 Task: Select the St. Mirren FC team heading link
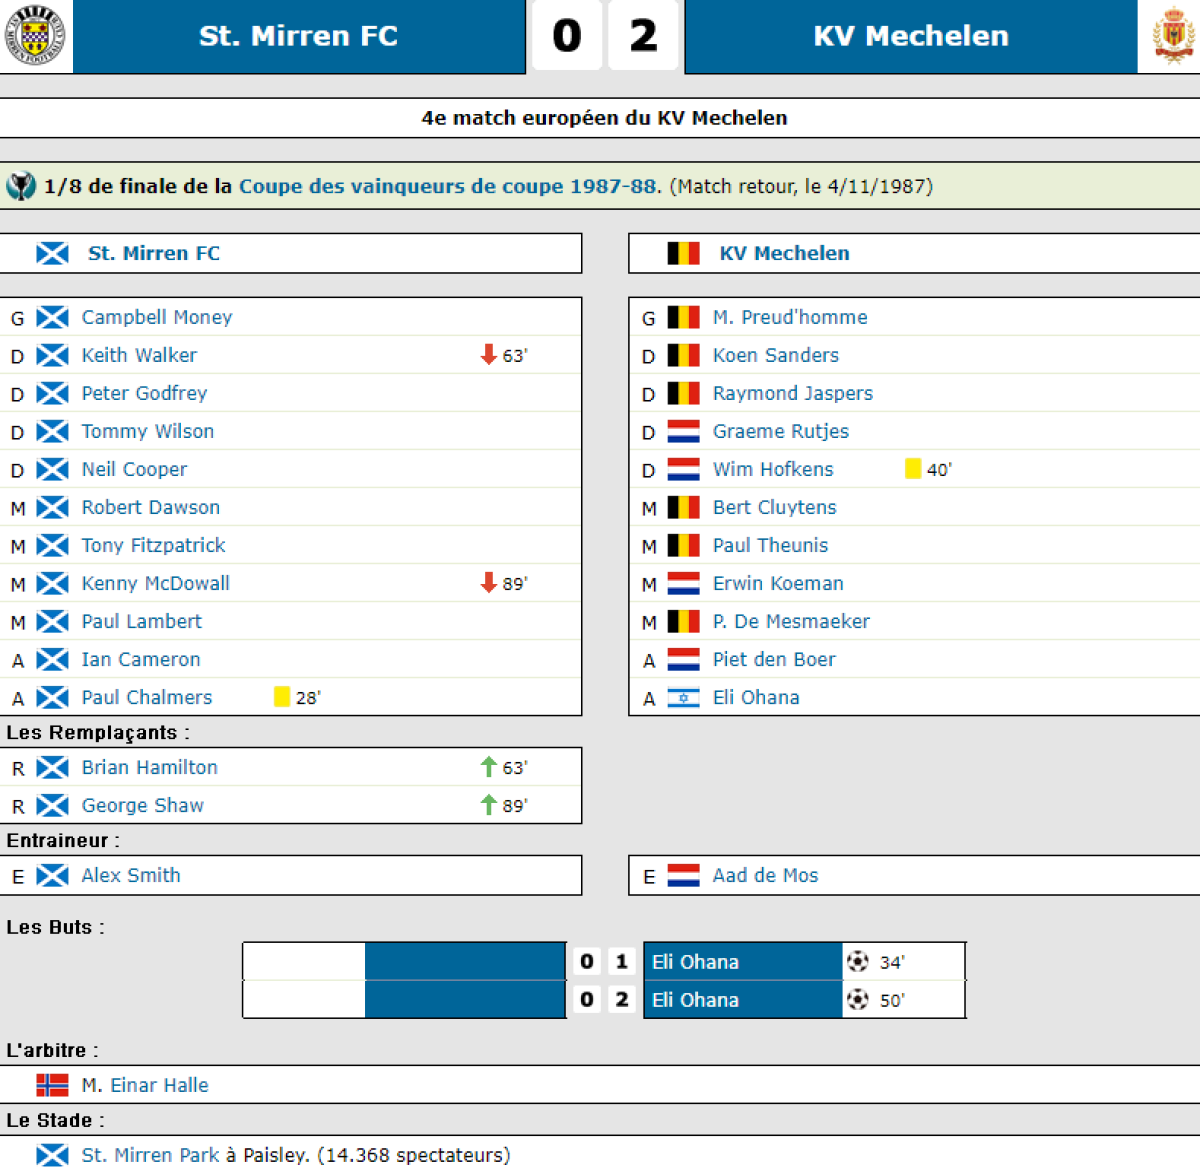(154, 253)
